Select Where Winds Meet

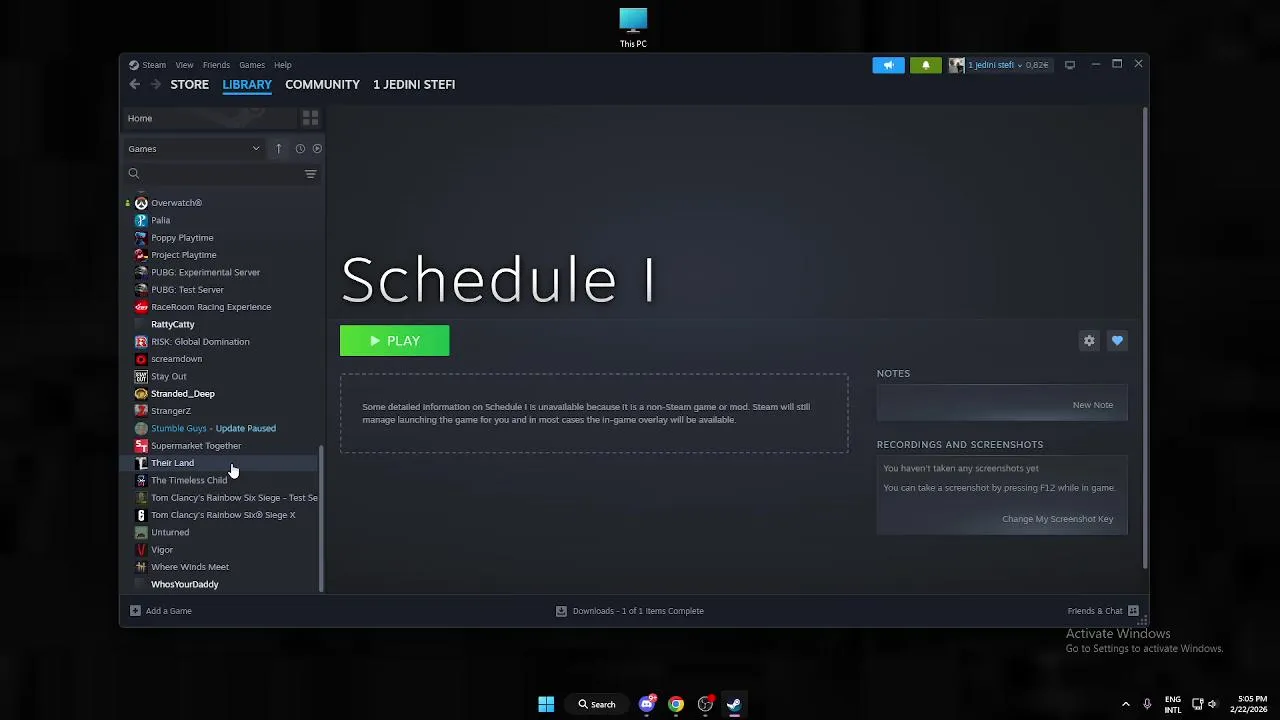pos(190,567)
